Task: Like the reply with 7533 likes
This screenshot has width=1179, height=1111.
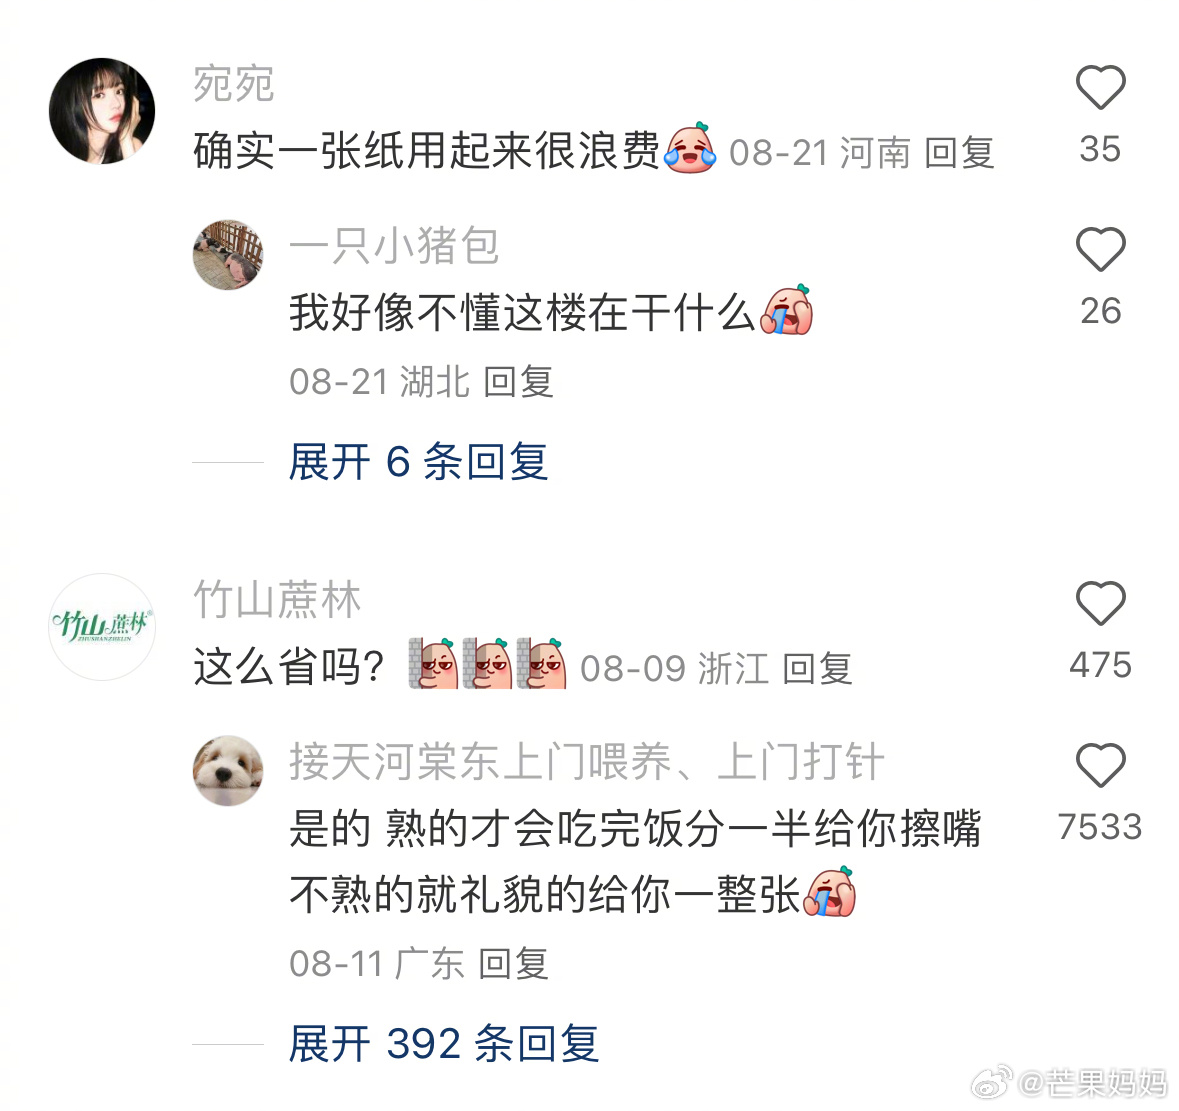Action: tap(1100, 765)
